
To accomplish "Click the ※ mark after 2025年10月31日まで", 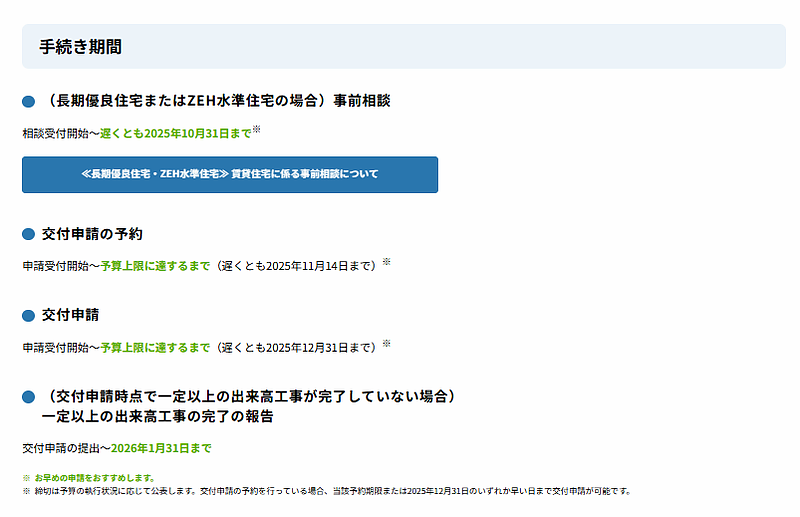I will (x=256, y=130).
